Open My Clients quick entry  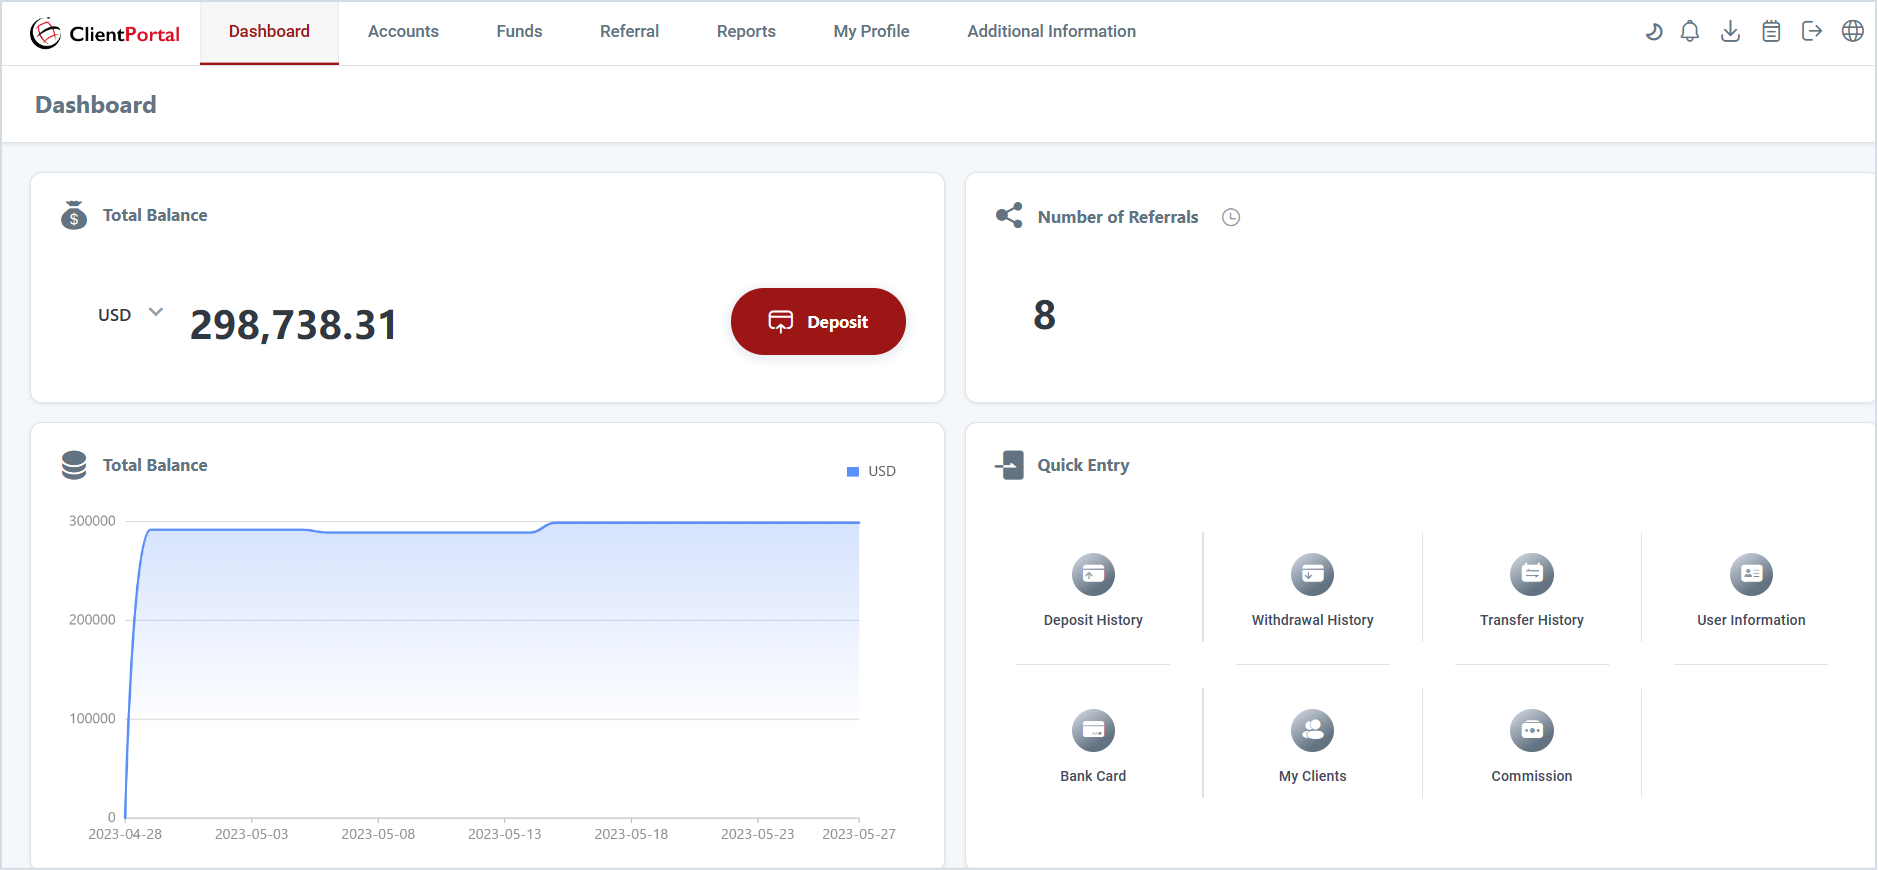point(1312,747)
